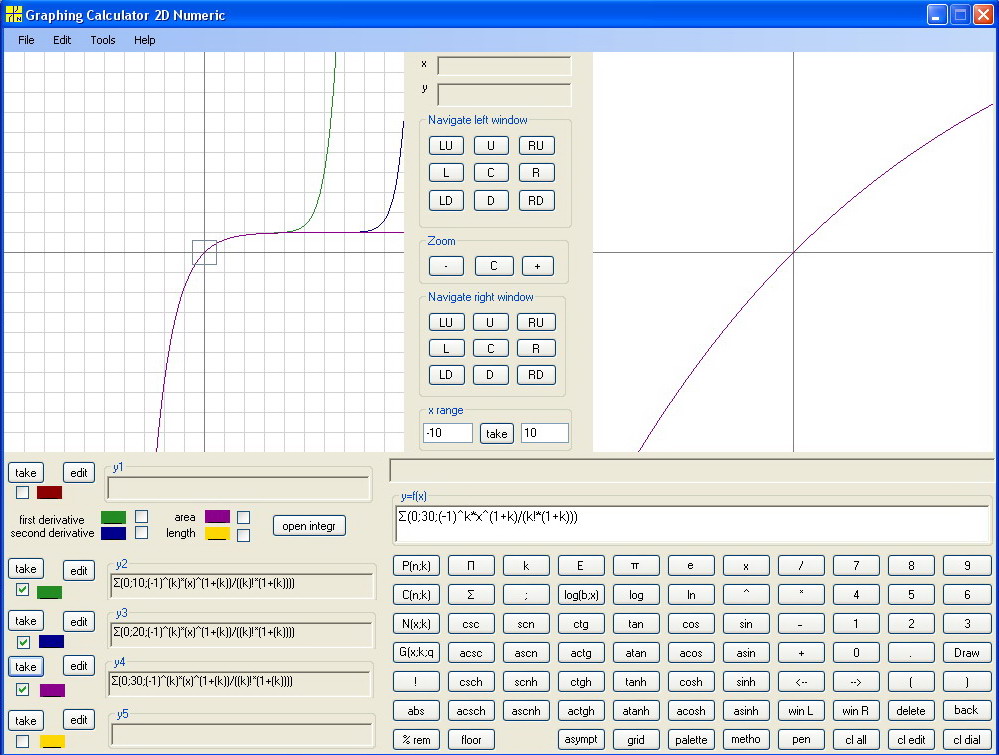Click the sin function key
999x755 pixels.
pos(746,624)
